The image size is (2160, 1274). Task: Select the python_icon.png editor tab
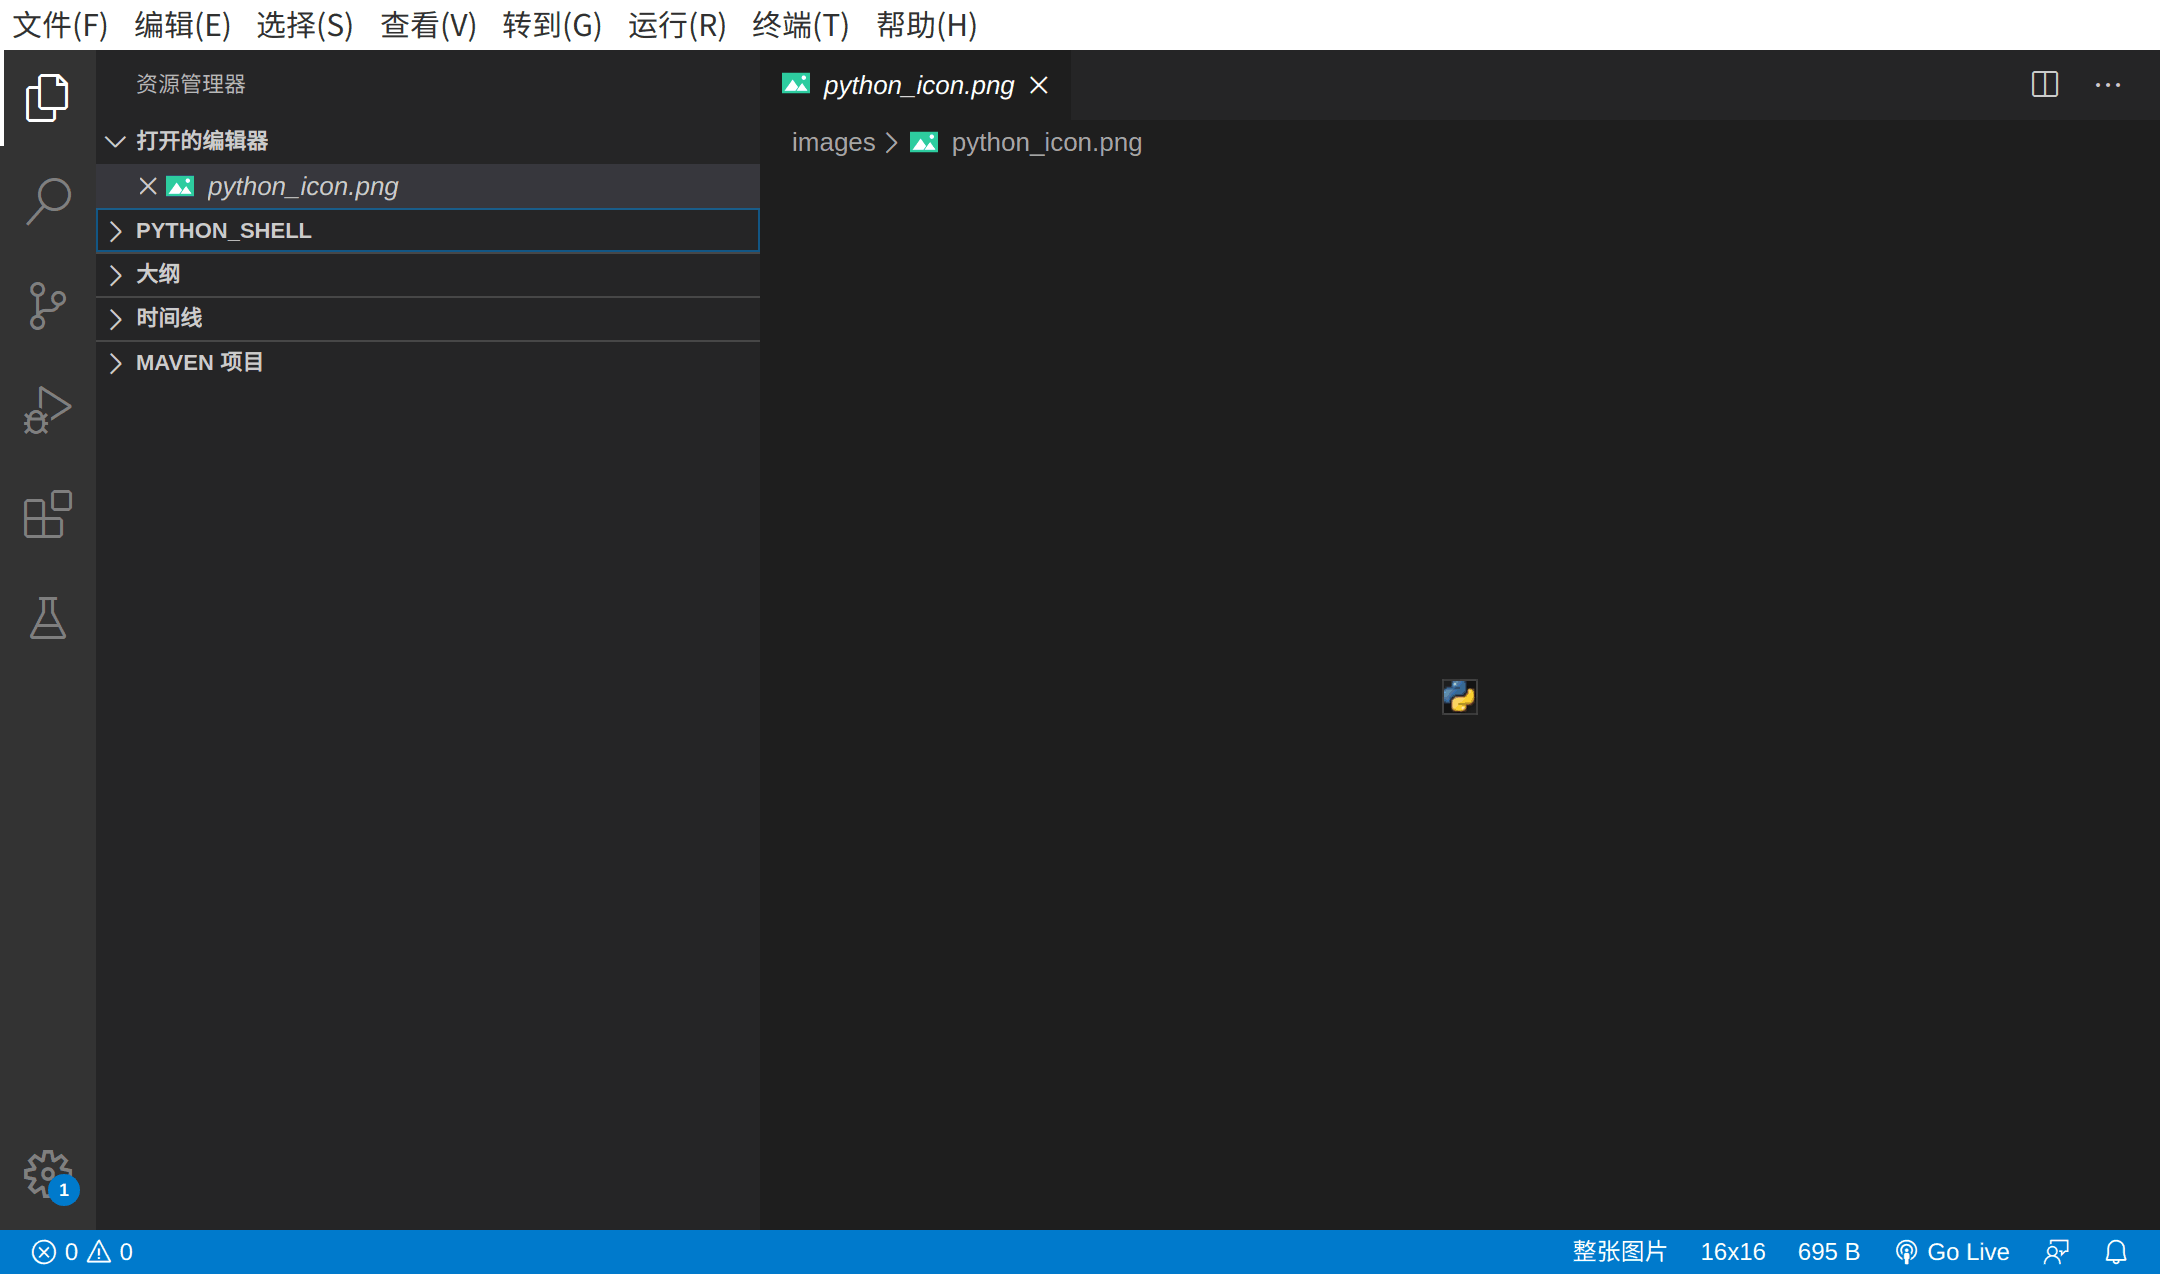tap(916, 85)
